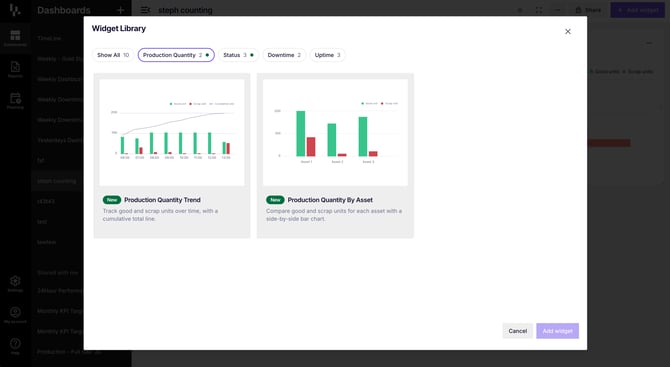Click the New badge on Production Quantity By Asset
The image size is (670, 367).
click(x=275, y=200)
